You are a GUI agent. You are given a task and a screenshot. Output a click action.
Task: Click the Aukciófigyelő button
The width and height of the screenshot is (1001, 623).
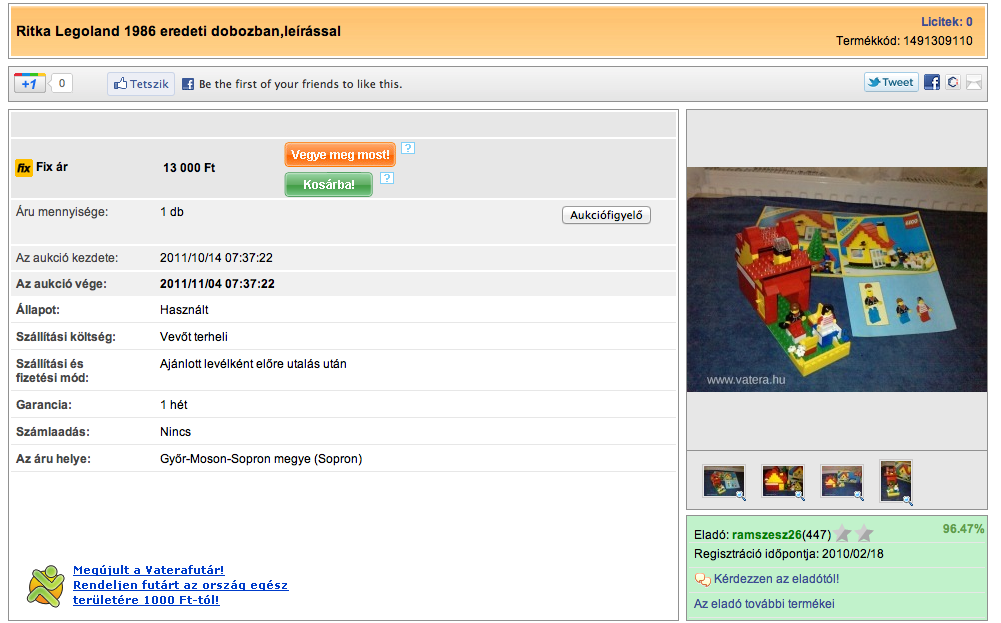pyautogui.click(x=606, y=215)
